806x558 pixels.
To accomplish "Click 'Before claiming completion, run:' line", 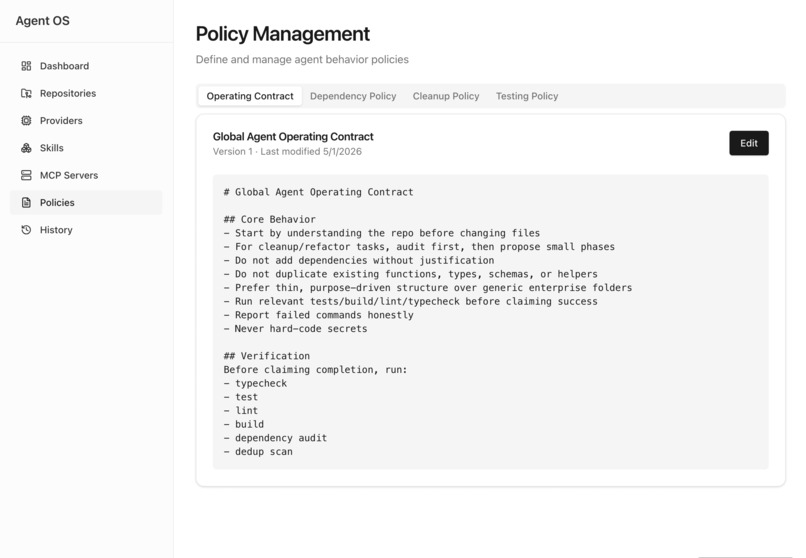I will 315,369.
